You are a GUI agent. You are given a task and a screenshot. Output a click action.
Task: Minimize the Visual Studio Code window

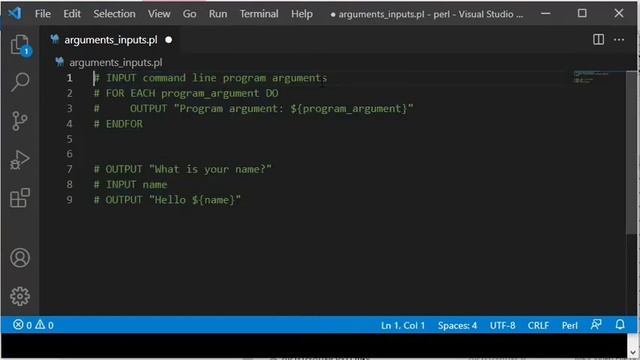545,13
